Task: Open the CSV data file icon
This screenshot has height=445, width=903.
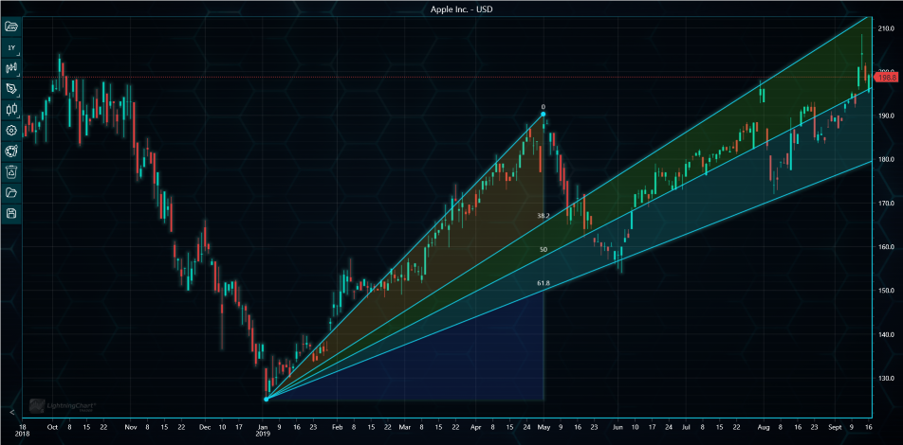Action: 12,26
